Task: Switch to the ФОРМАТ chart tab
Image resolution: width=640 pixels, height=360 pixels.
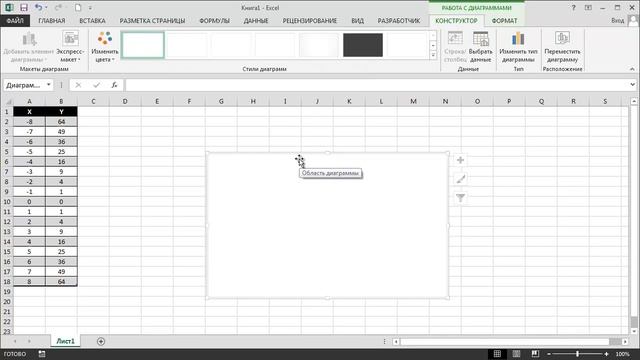Action: (x=504, y=21)
